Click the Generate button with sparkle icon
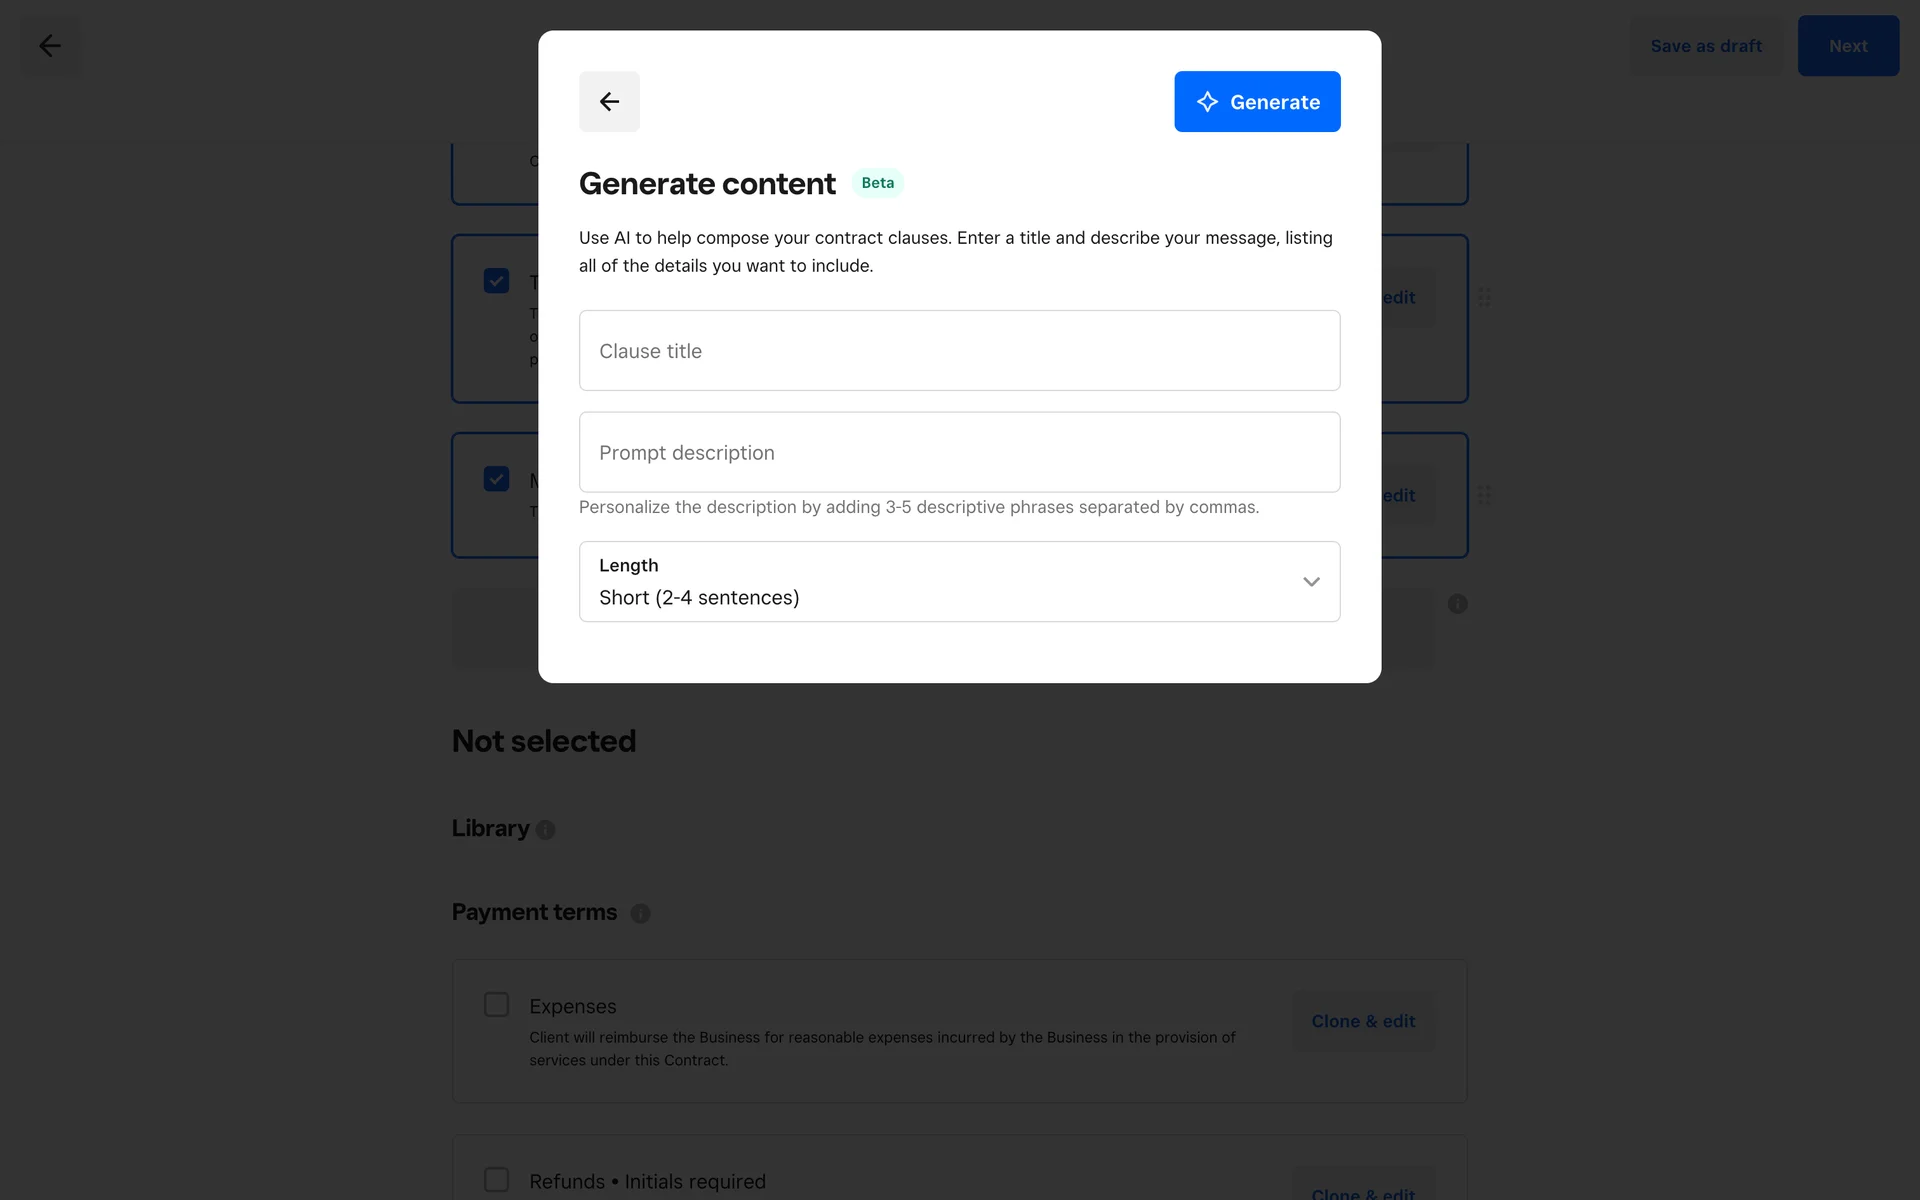 1257,101
